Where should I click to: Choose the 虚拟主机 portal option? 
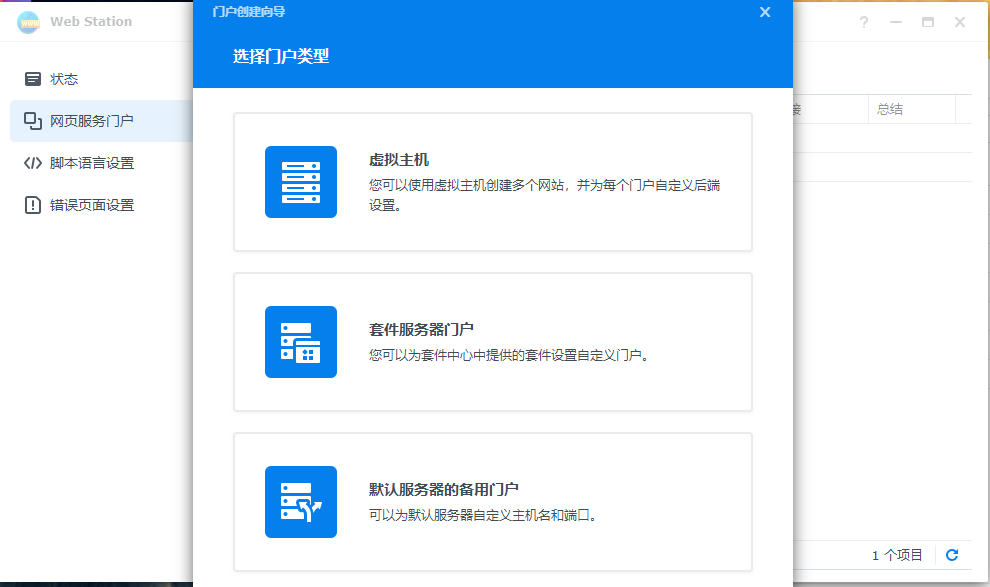click(492, 182)
